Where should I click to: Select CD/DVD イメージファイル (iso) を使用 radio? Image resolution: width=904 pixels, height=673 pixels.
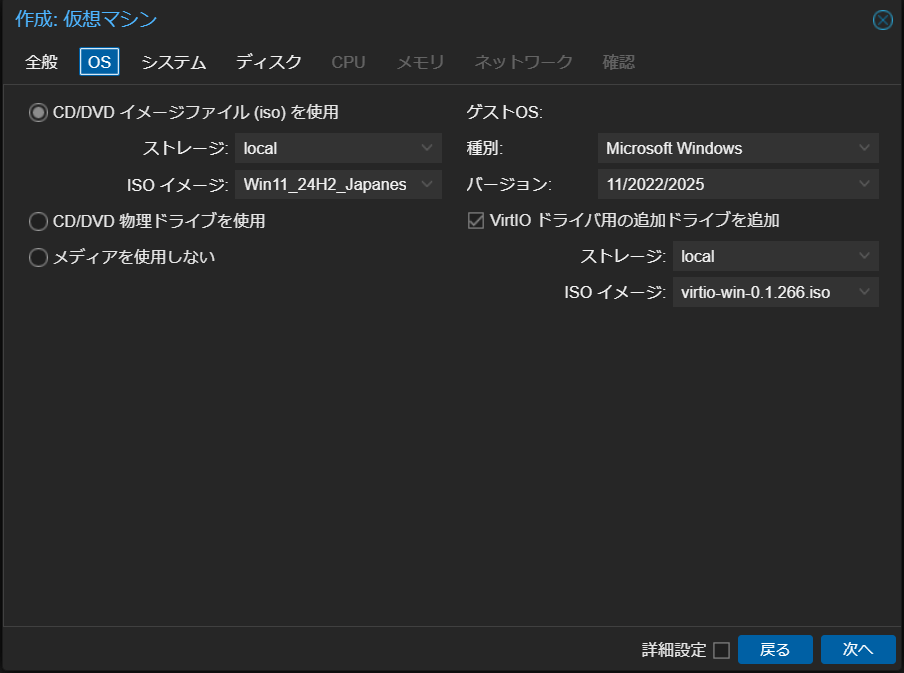click(x=38, y=112)
